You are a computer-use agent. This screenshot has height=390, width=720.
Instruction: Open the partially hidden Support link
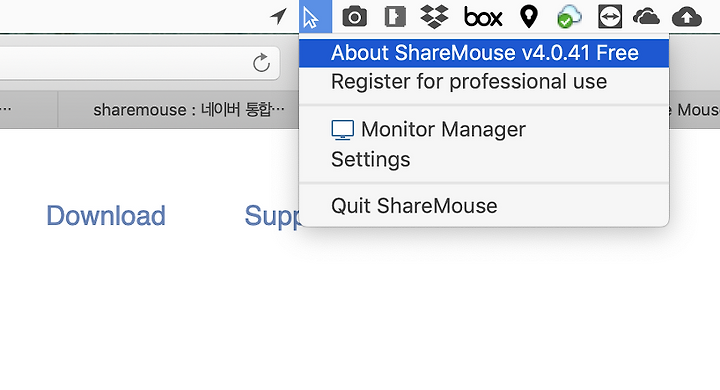click(x=272, y=216)
